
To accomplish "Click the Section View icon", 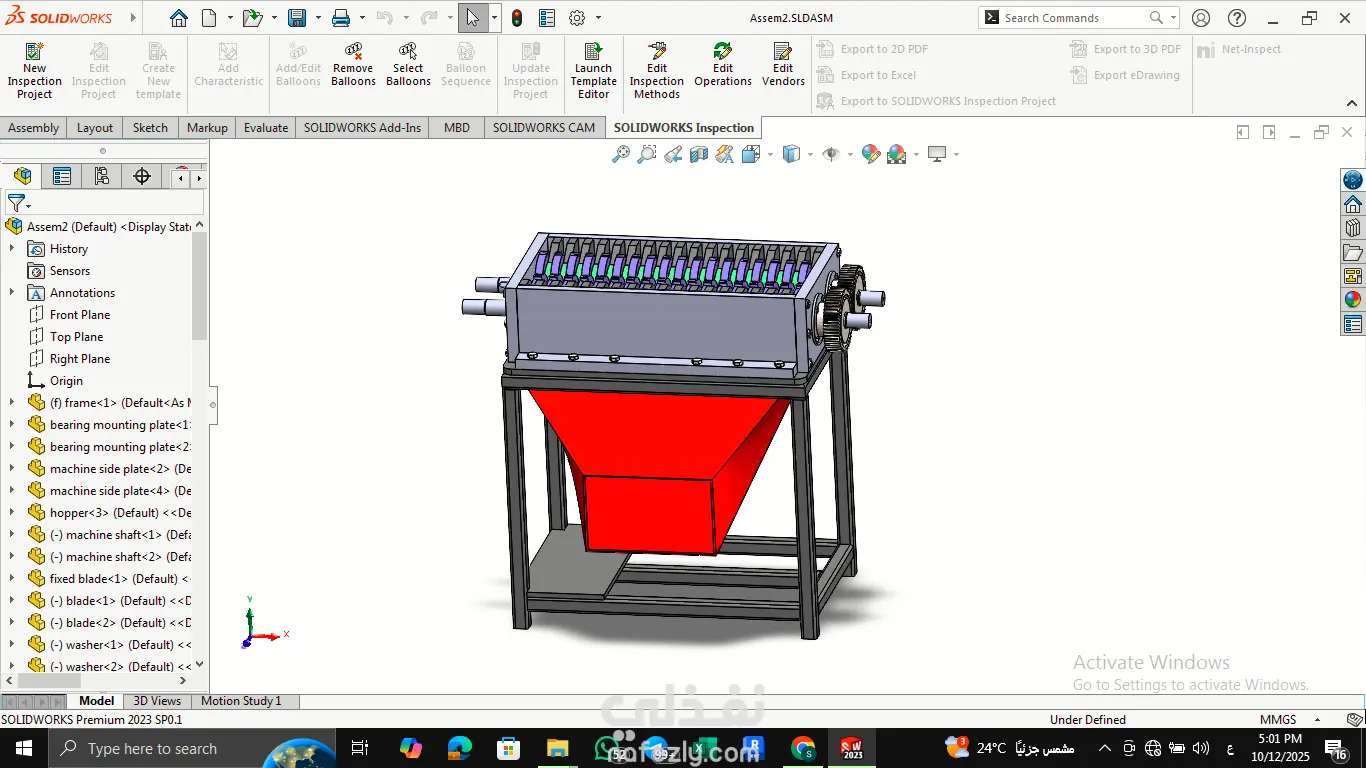I will click(699, 154).
